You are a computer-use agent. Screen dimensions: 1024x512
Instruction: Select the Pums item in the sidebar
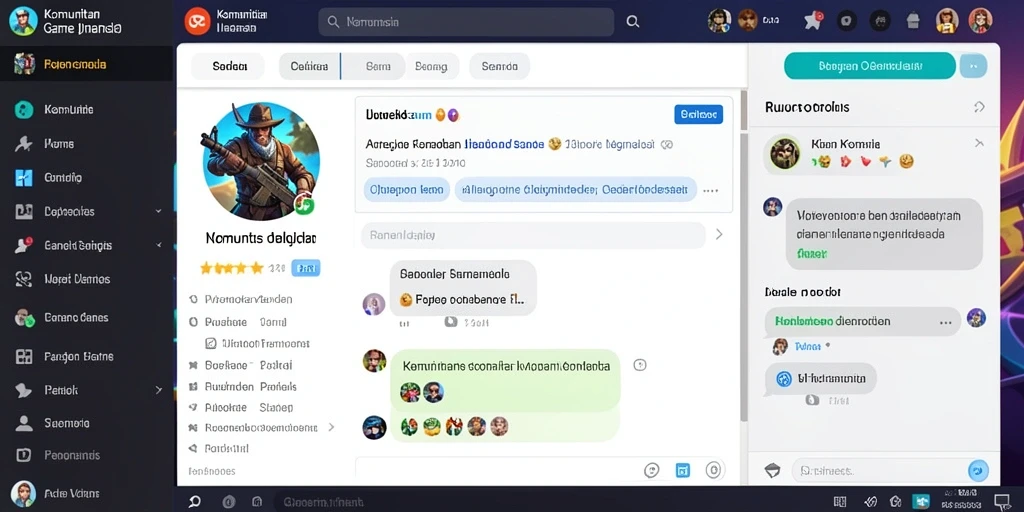point(59,144)
